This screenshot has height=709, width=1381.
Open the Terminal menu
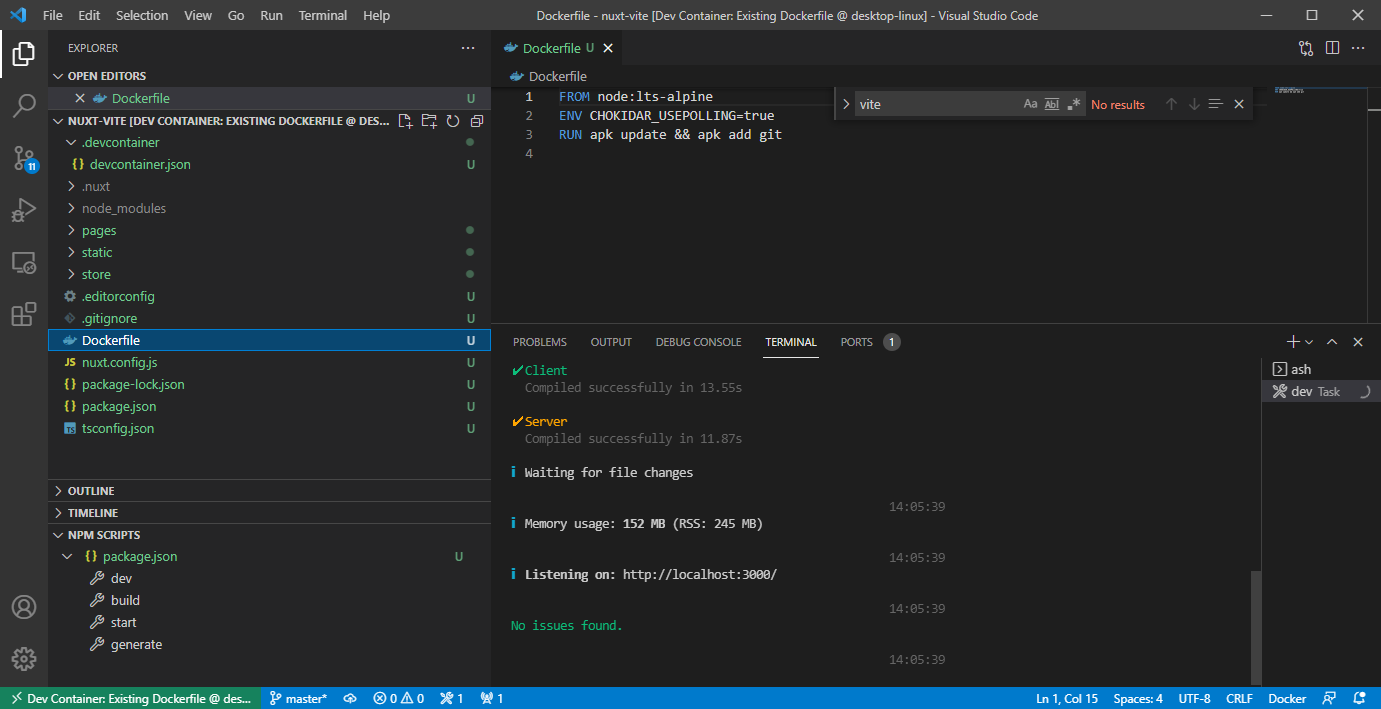pos(323,16)
